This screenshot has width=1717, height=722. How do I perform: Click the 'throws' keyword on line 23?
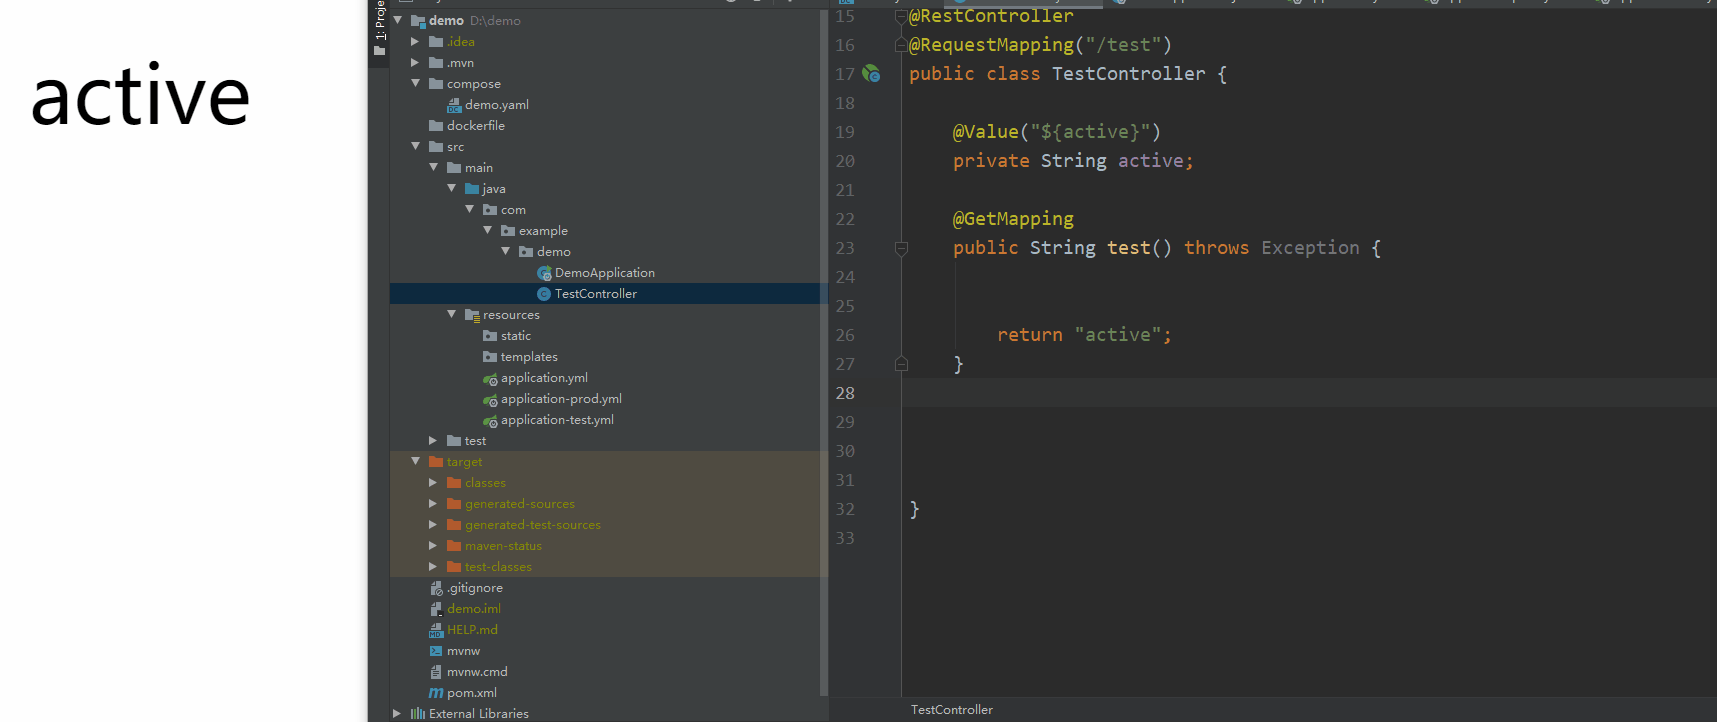tap(1217, 248)
